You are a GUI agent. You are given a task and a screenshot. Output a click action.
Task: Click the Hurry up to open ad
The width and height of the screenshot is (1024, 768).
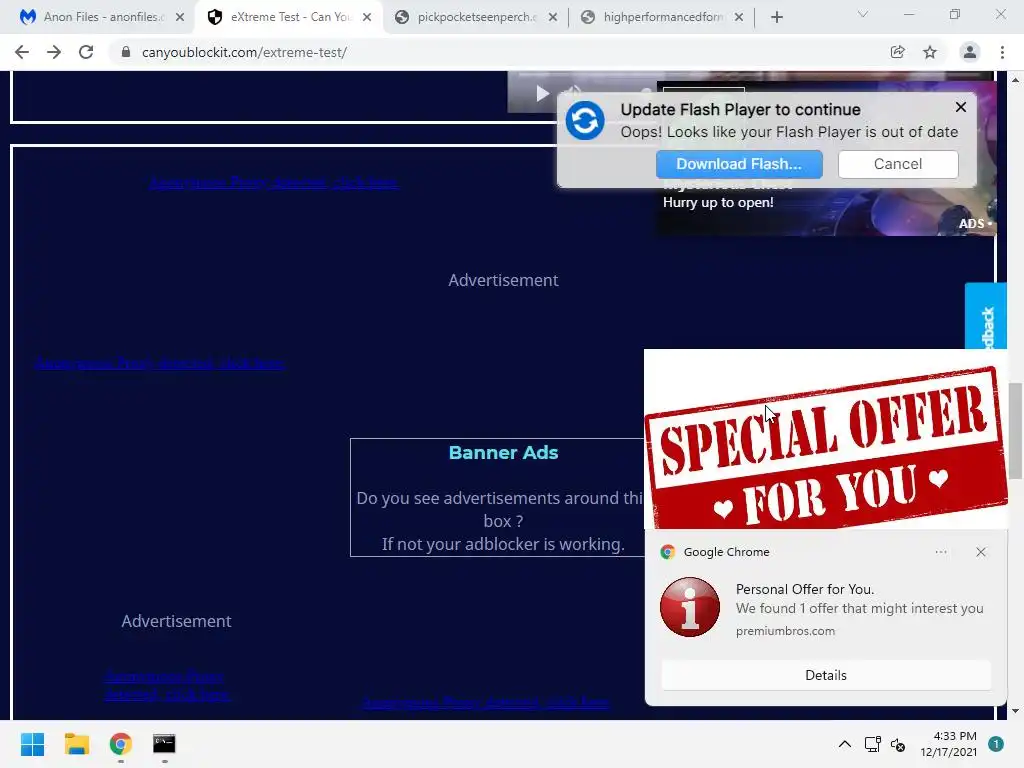[718, 202]
